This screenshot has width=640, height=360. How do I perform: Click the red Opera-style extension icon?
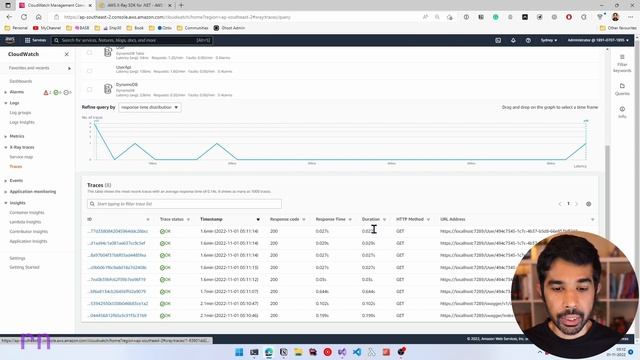click(569, 17)
